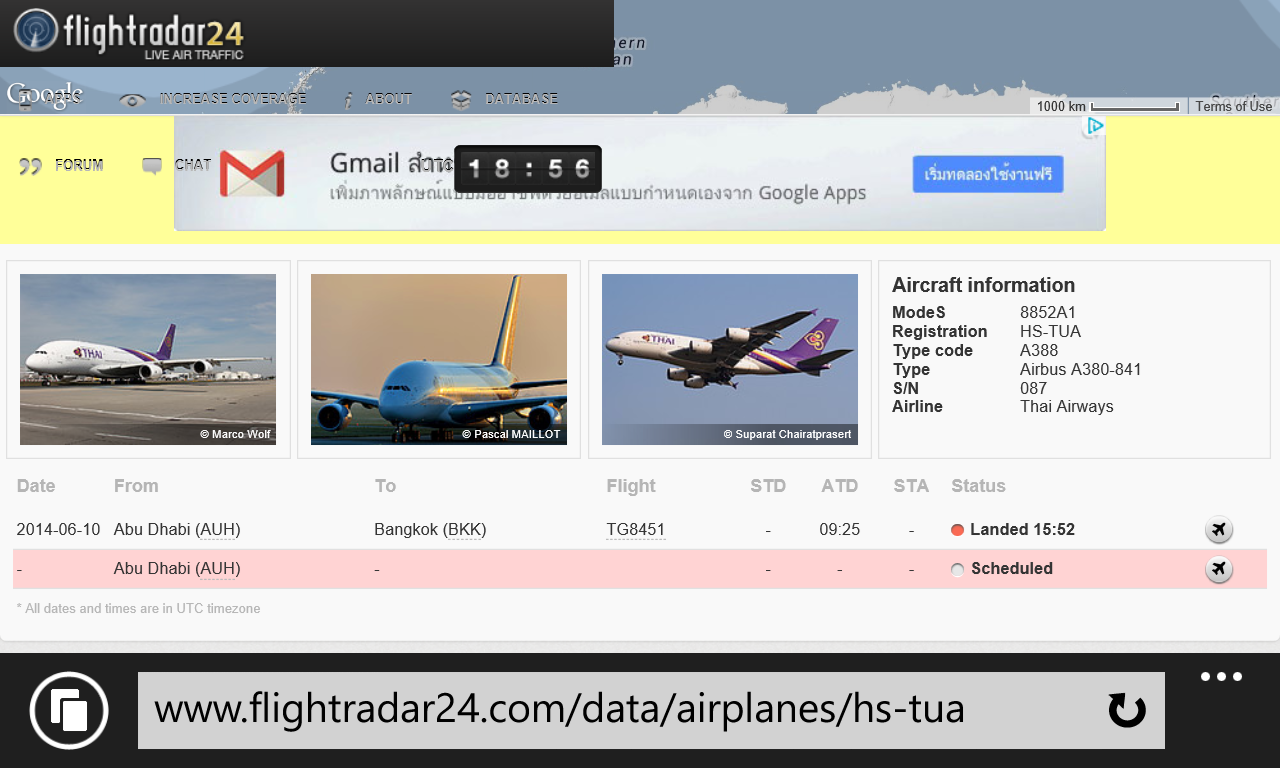Image resolution: width=1280 pixels, height=768 pixels.
Task: Click the Date column header
Action: 36,486
